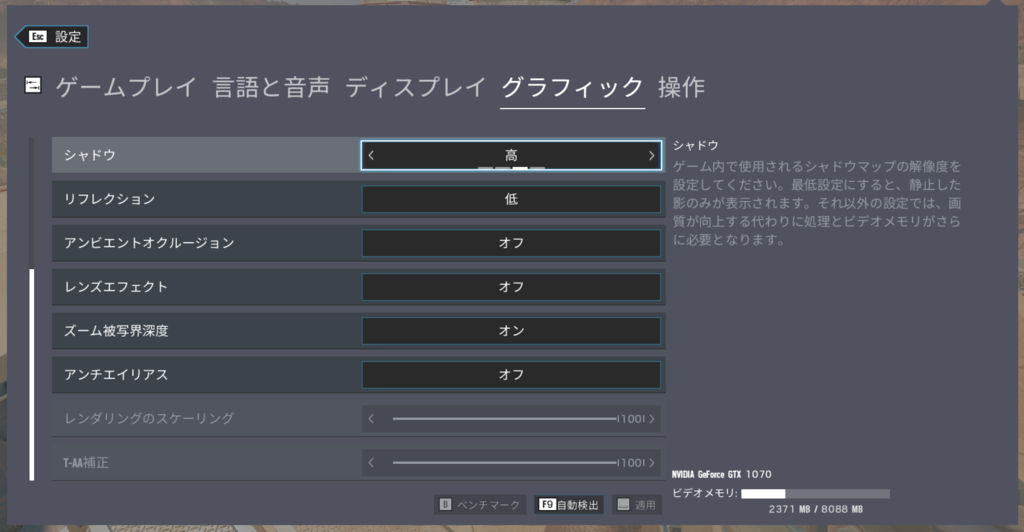Select the アンビエントオクルージョン row label

(x=149, y=243)
